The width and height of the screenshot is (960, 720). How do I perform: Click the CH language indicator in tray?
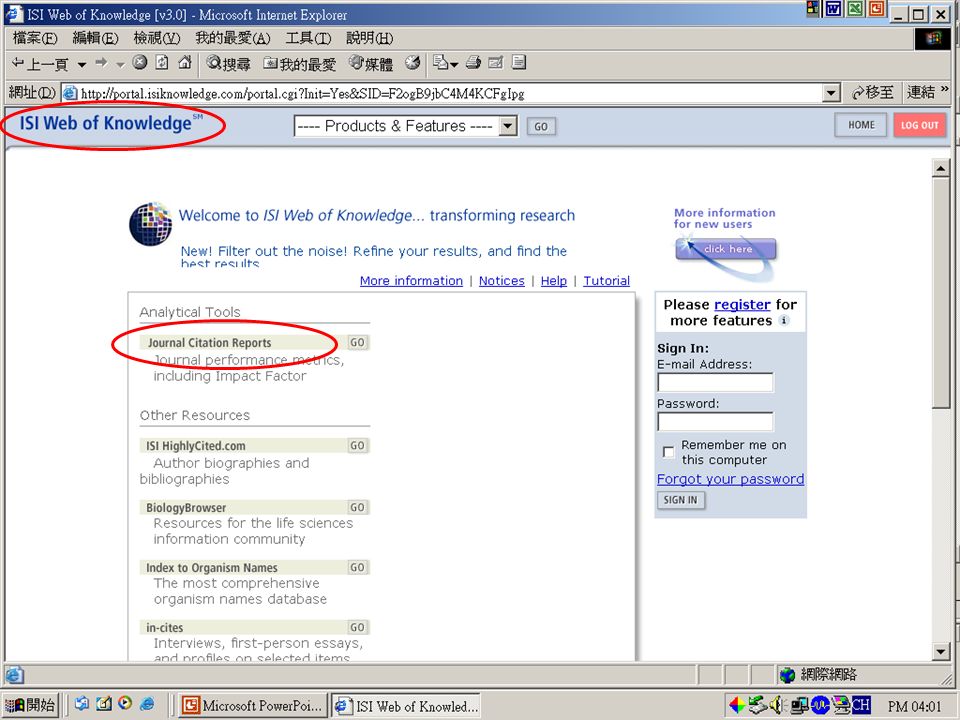coord(860,705)
